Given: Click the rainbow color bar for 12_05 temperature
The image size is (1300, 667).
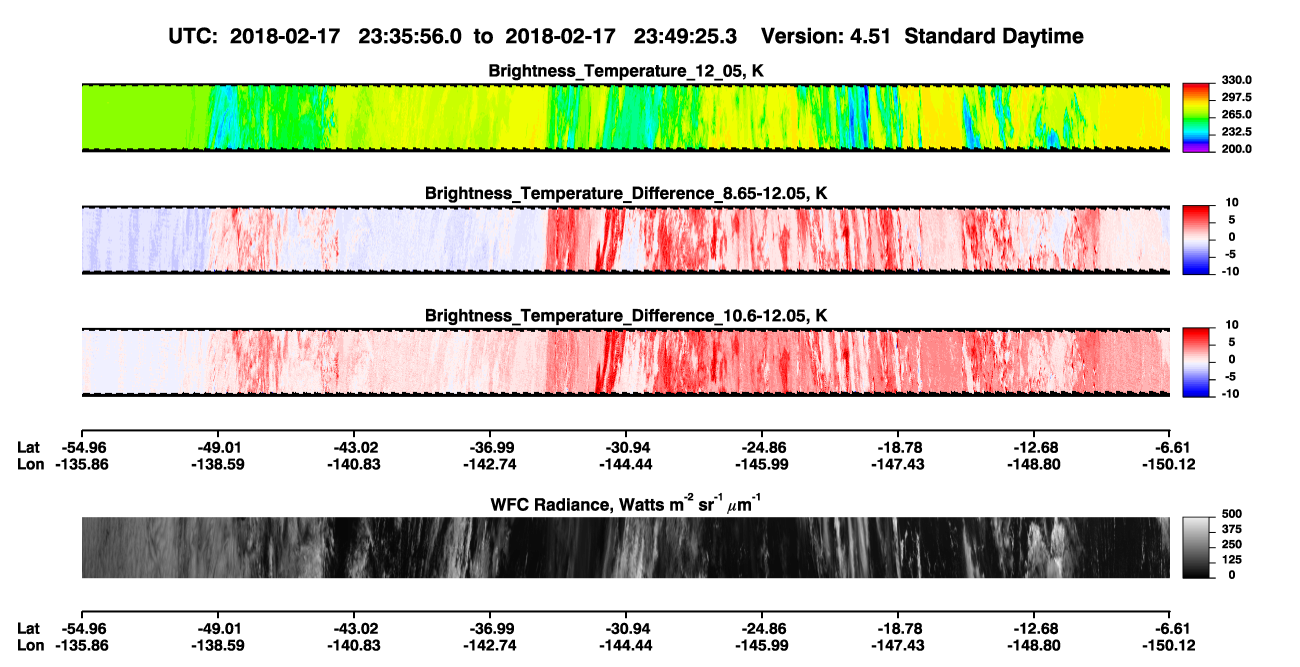Looking at the screenshot, I should coord(1196,117).
